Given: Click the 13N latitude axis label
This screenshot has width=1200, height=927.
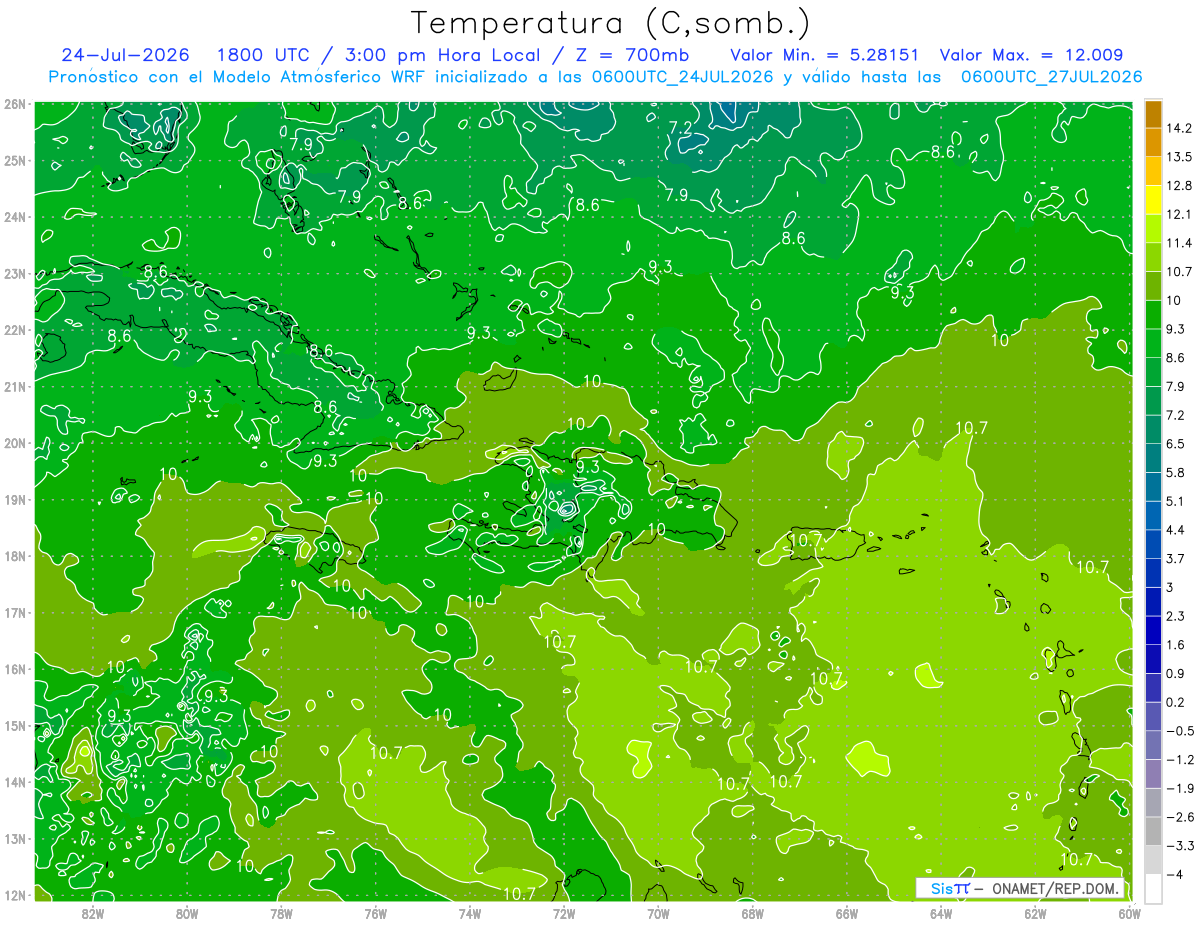Looking at the screenshot, I should (x=15, y=839).
